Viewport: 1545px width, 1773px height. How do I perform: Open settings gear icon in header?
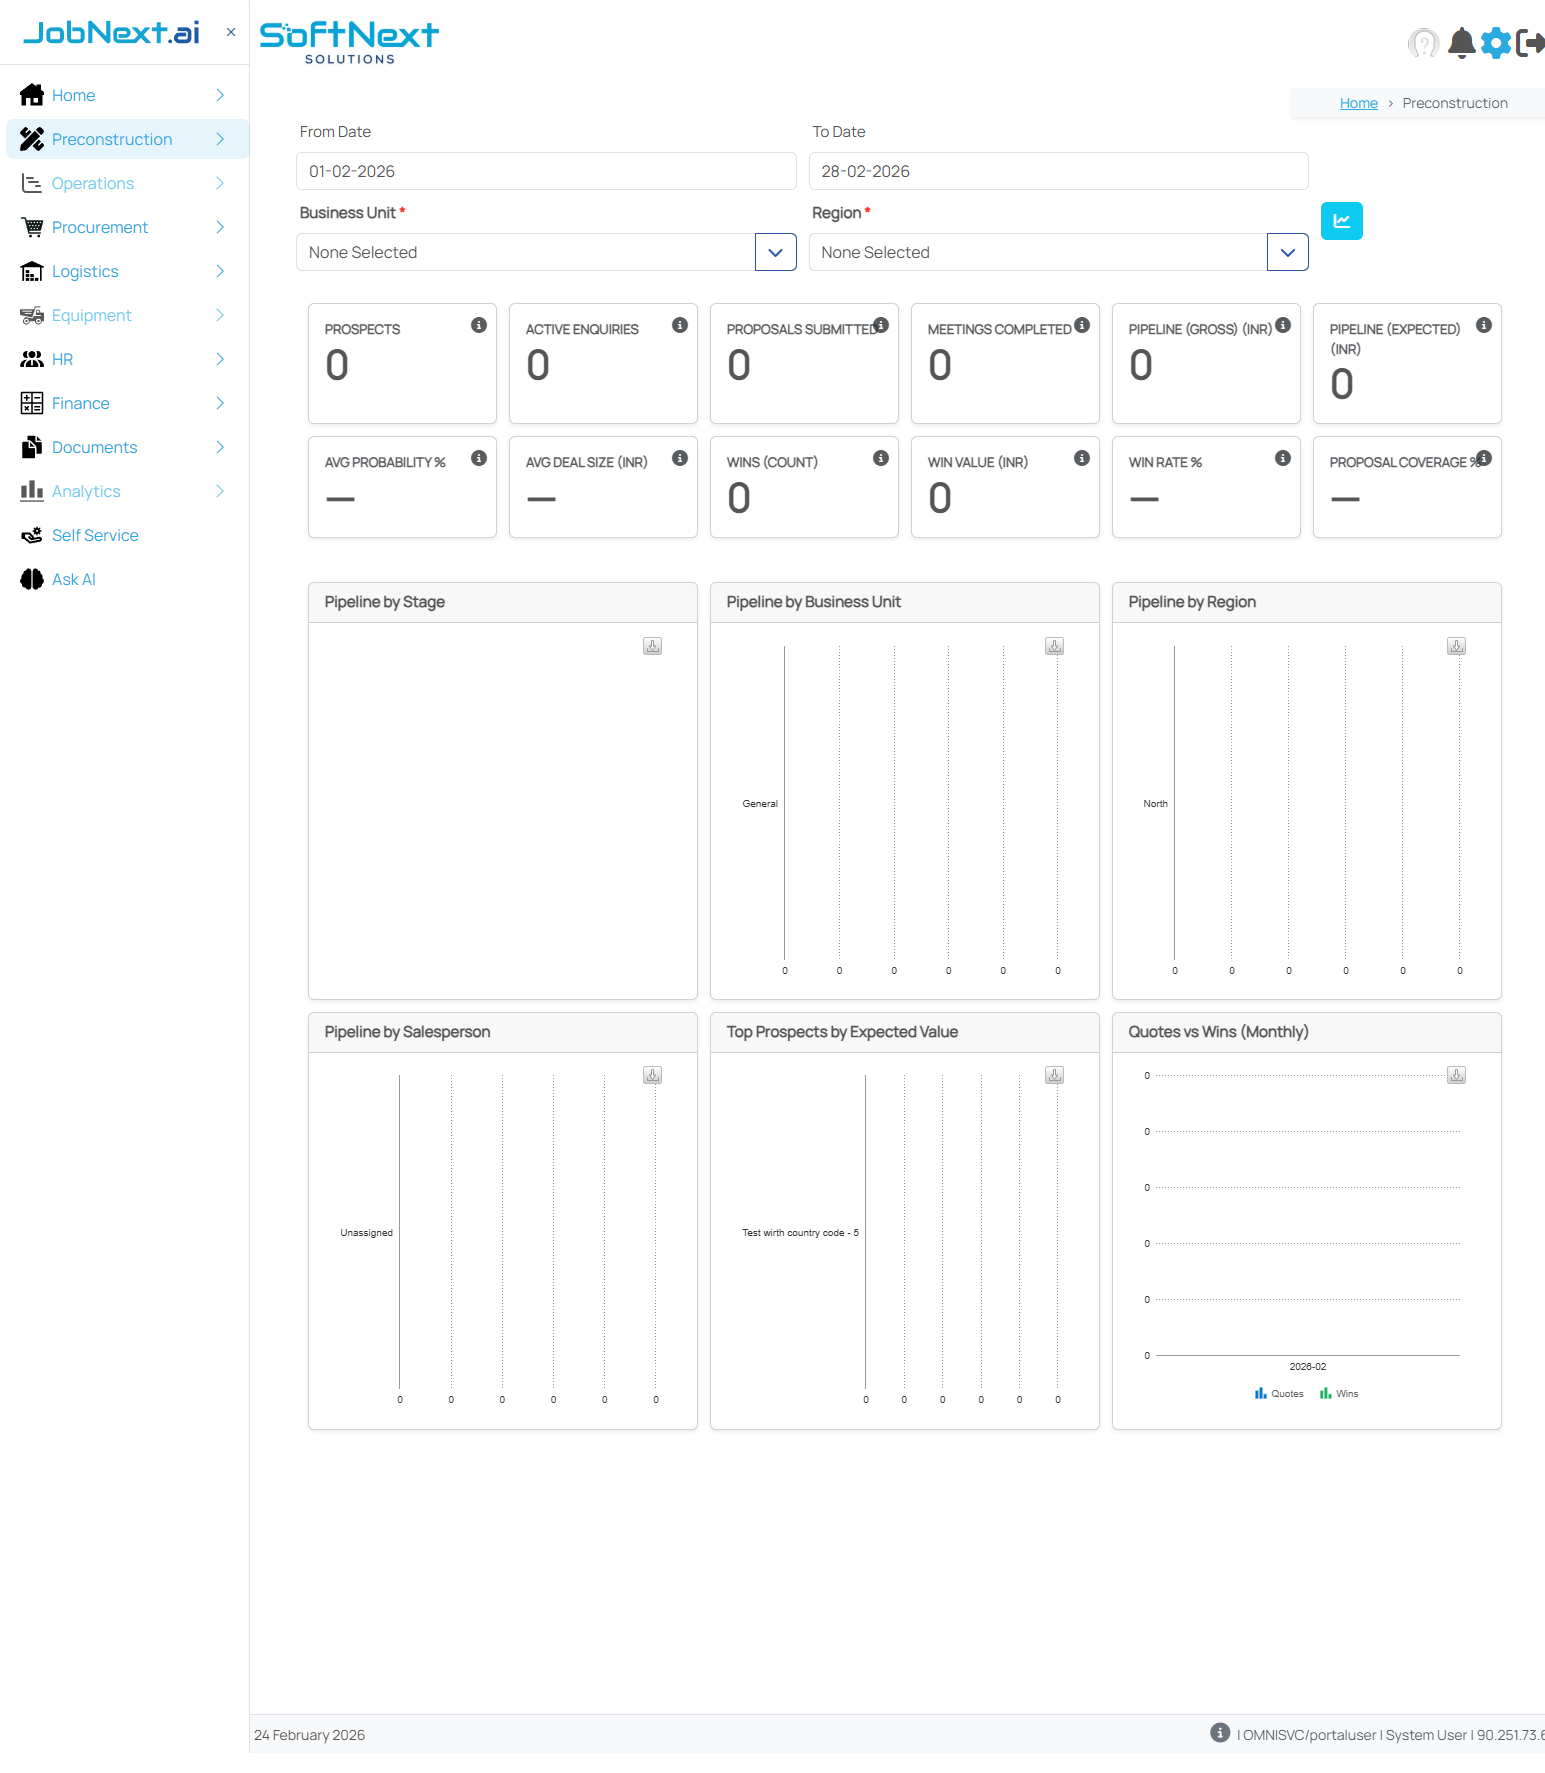pyautogui.click(x=1496, y=43)
